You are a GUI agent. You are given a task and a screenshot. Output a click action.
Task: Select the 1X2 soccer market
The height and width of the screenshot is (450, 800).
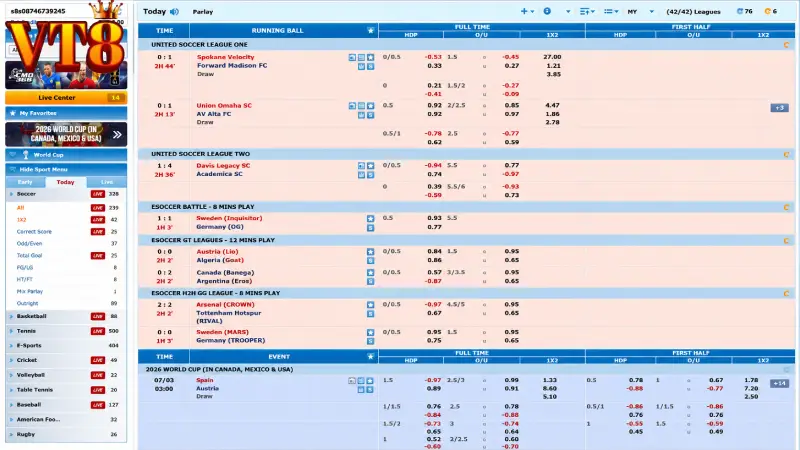click(21, 220)
